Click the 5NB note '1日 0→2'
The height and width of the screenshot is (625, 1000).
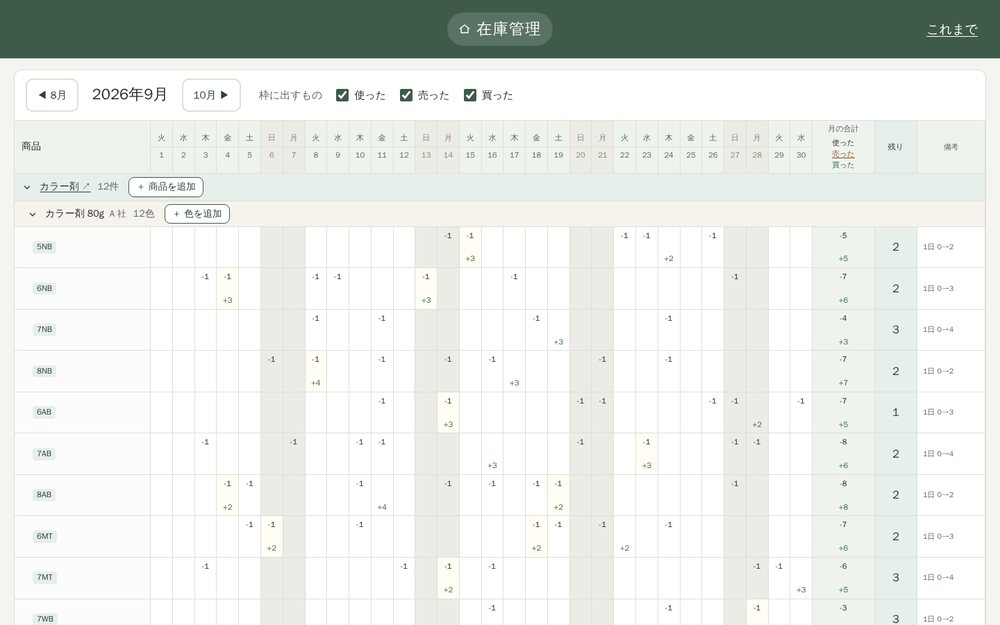pyautogui.click(x=938, y=247)
